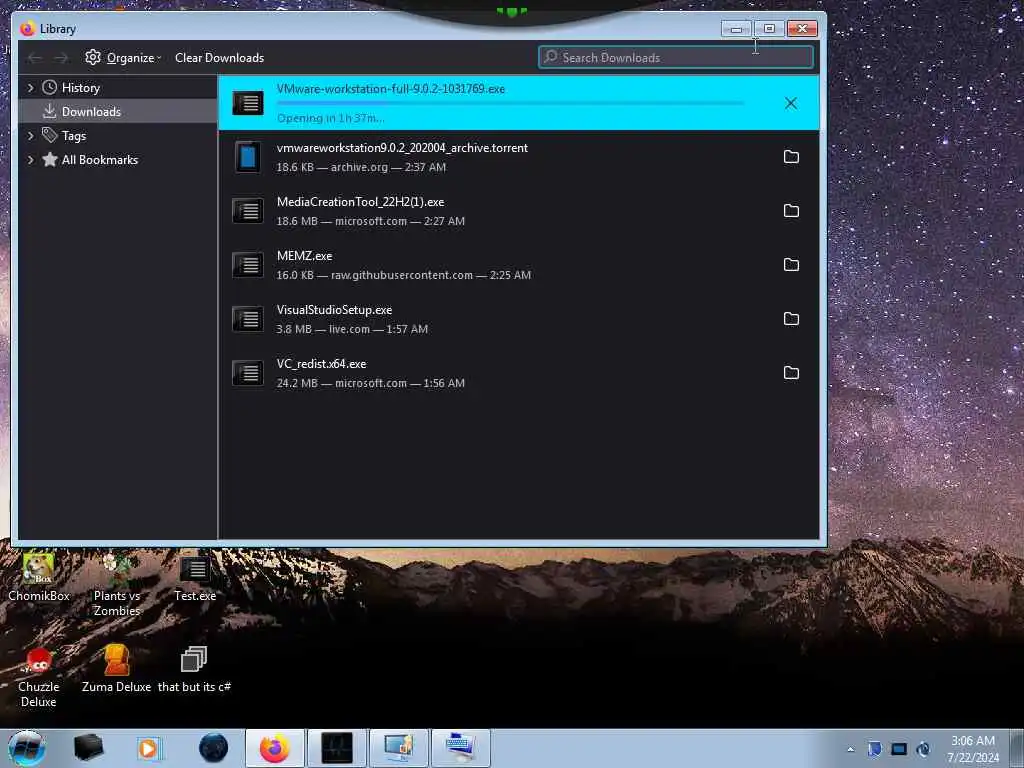This screenshot has width=1024, height=768.
Task: Maximize the Library window
Action: point(769,29)
